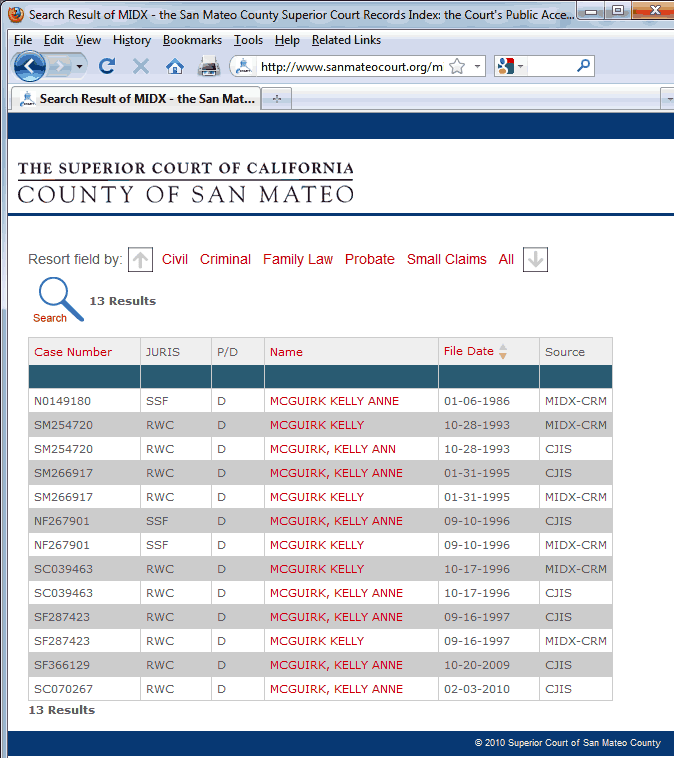
Task: Sort by Name column header
Action: coord(286,352)
